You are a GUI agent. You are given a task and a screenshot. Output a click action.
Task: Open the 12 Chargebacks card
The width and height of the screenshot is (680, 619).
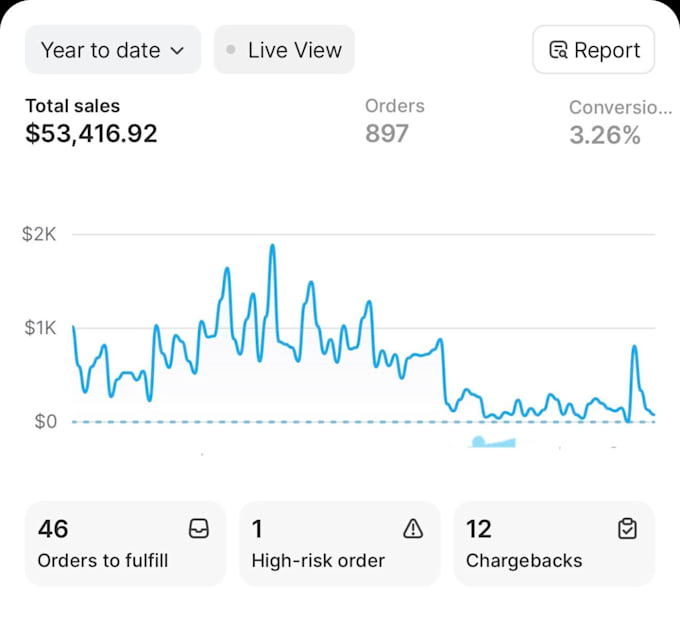click(x=554, y=544)
